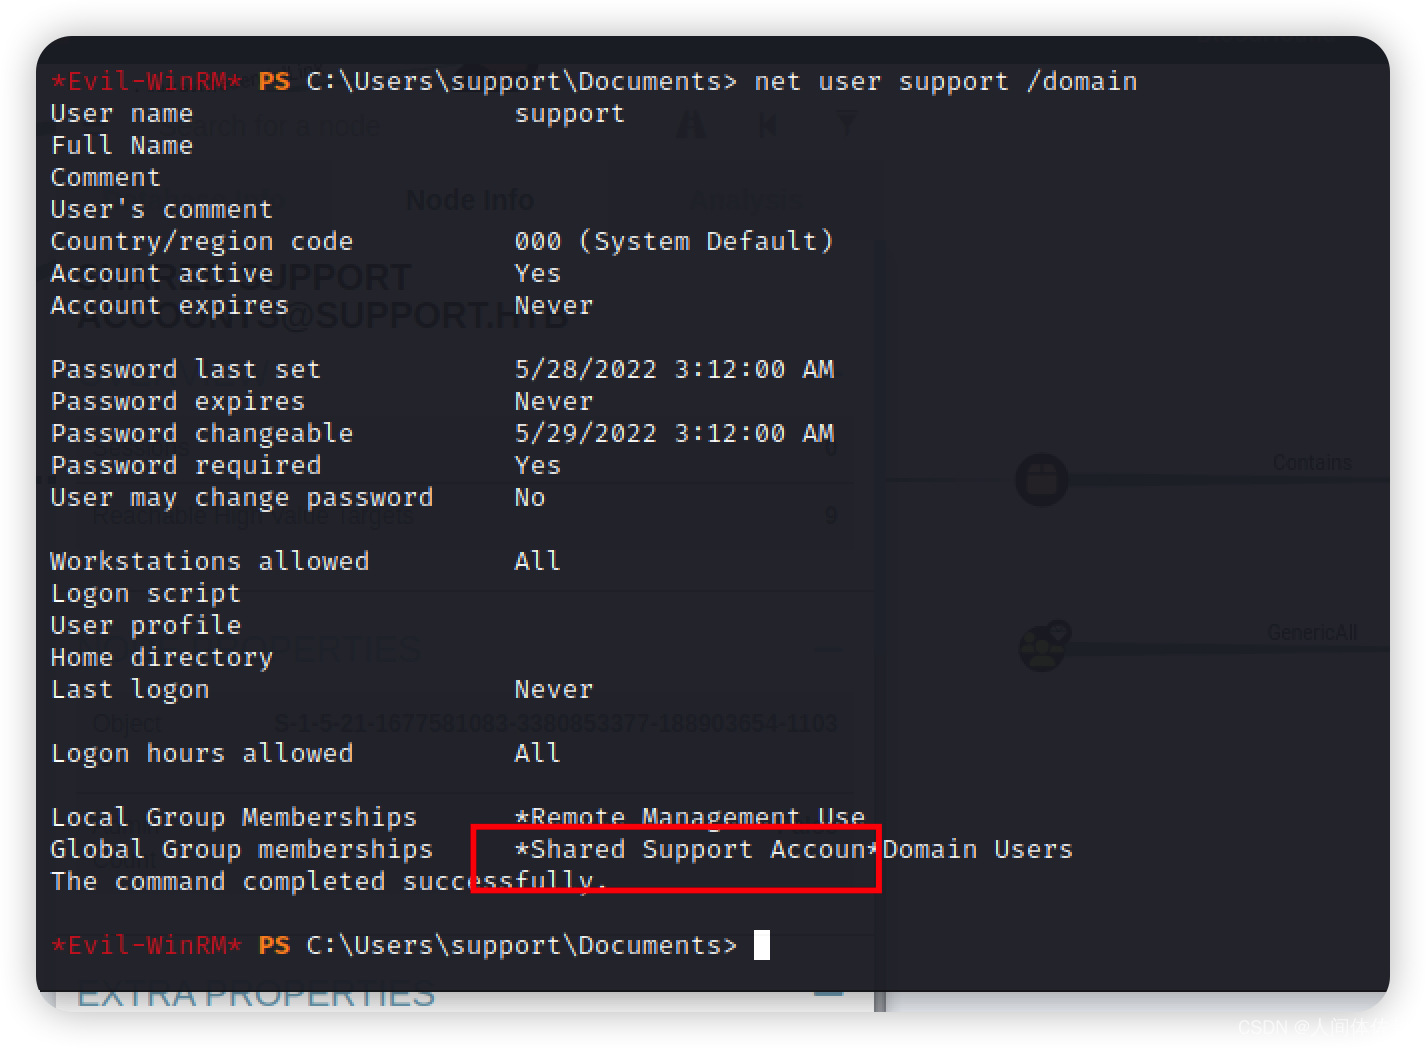Click 'Yes' in the Password required row

point(538,465)
